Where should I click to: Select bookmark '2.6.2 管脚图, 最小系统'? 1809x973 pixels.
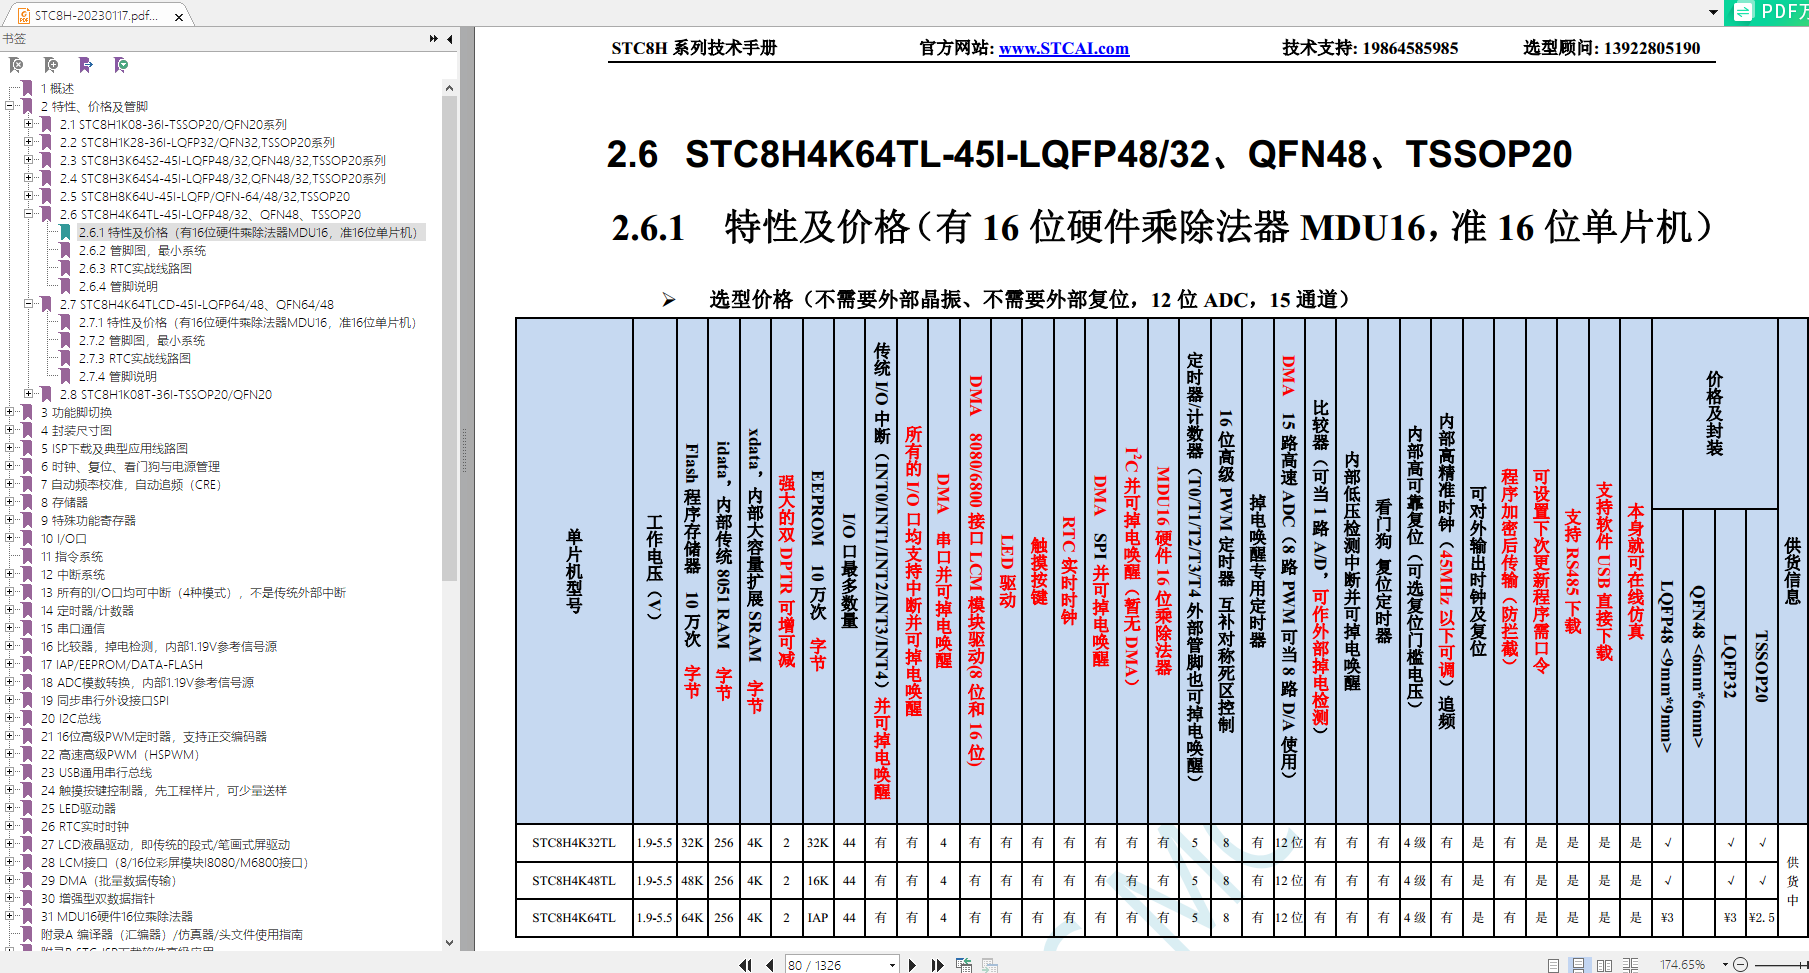pyautogui.click(x=142, y=250)
